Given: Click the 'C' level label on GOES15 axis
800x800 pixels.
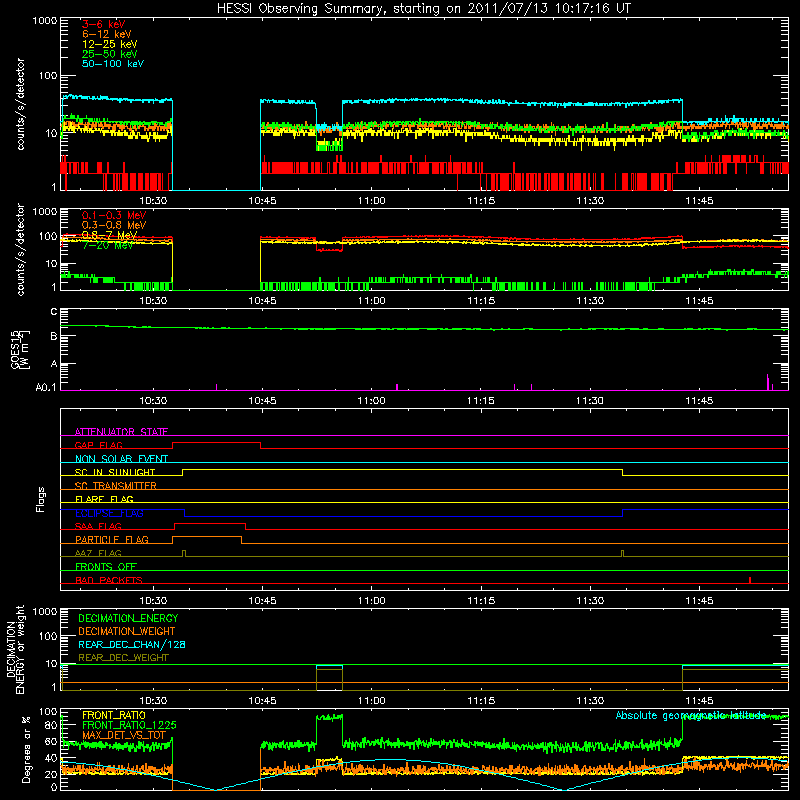Looking at the screenshot, I should pyautogui.click(x=54, y=312).
